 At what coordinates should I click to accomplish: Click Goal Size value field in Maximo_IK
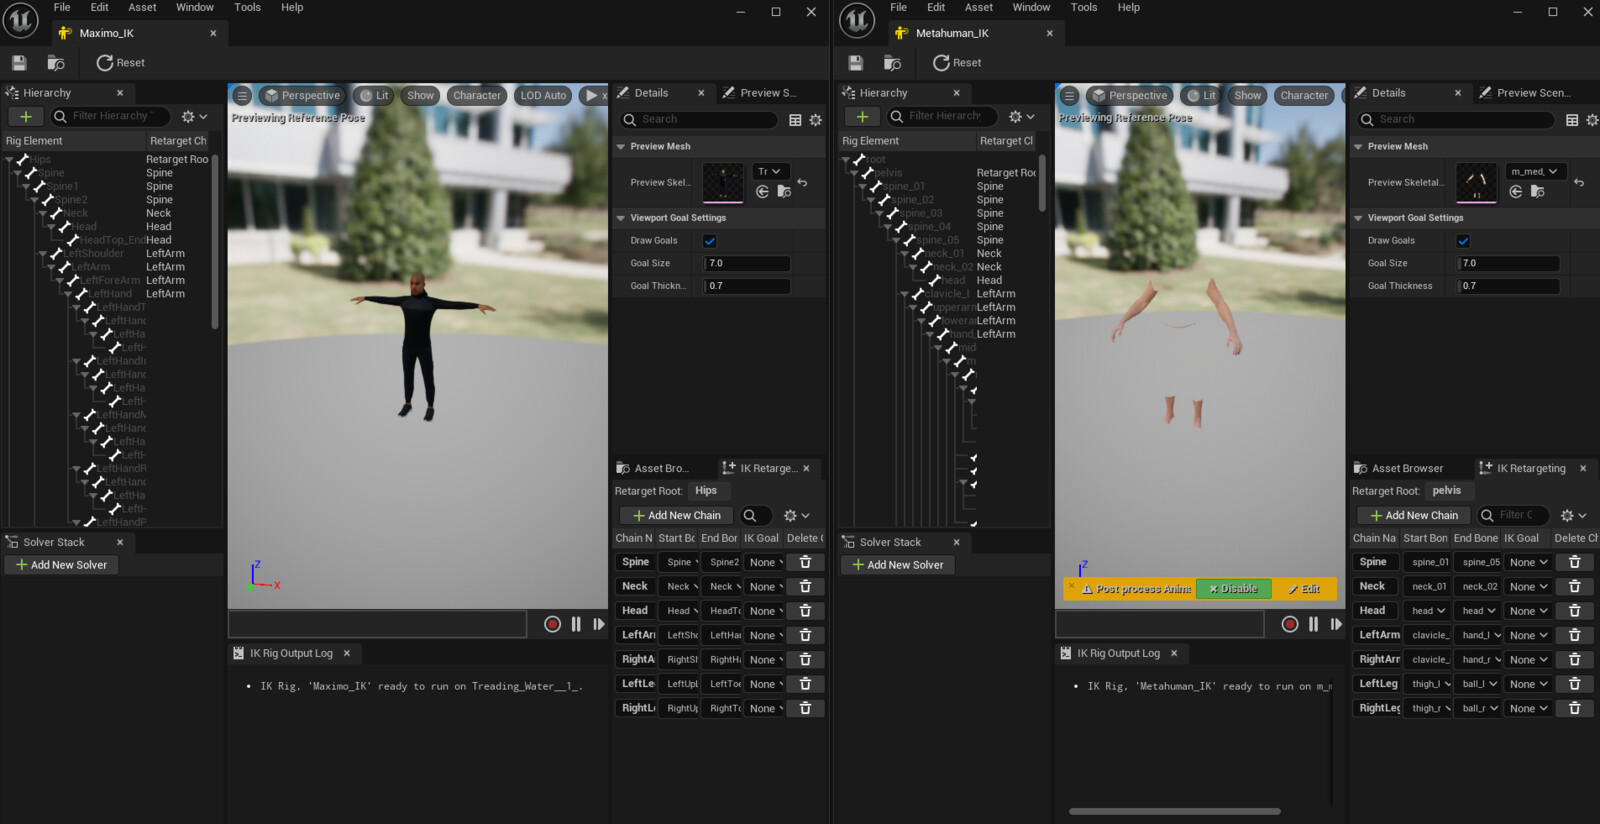(x=747, y=264)
